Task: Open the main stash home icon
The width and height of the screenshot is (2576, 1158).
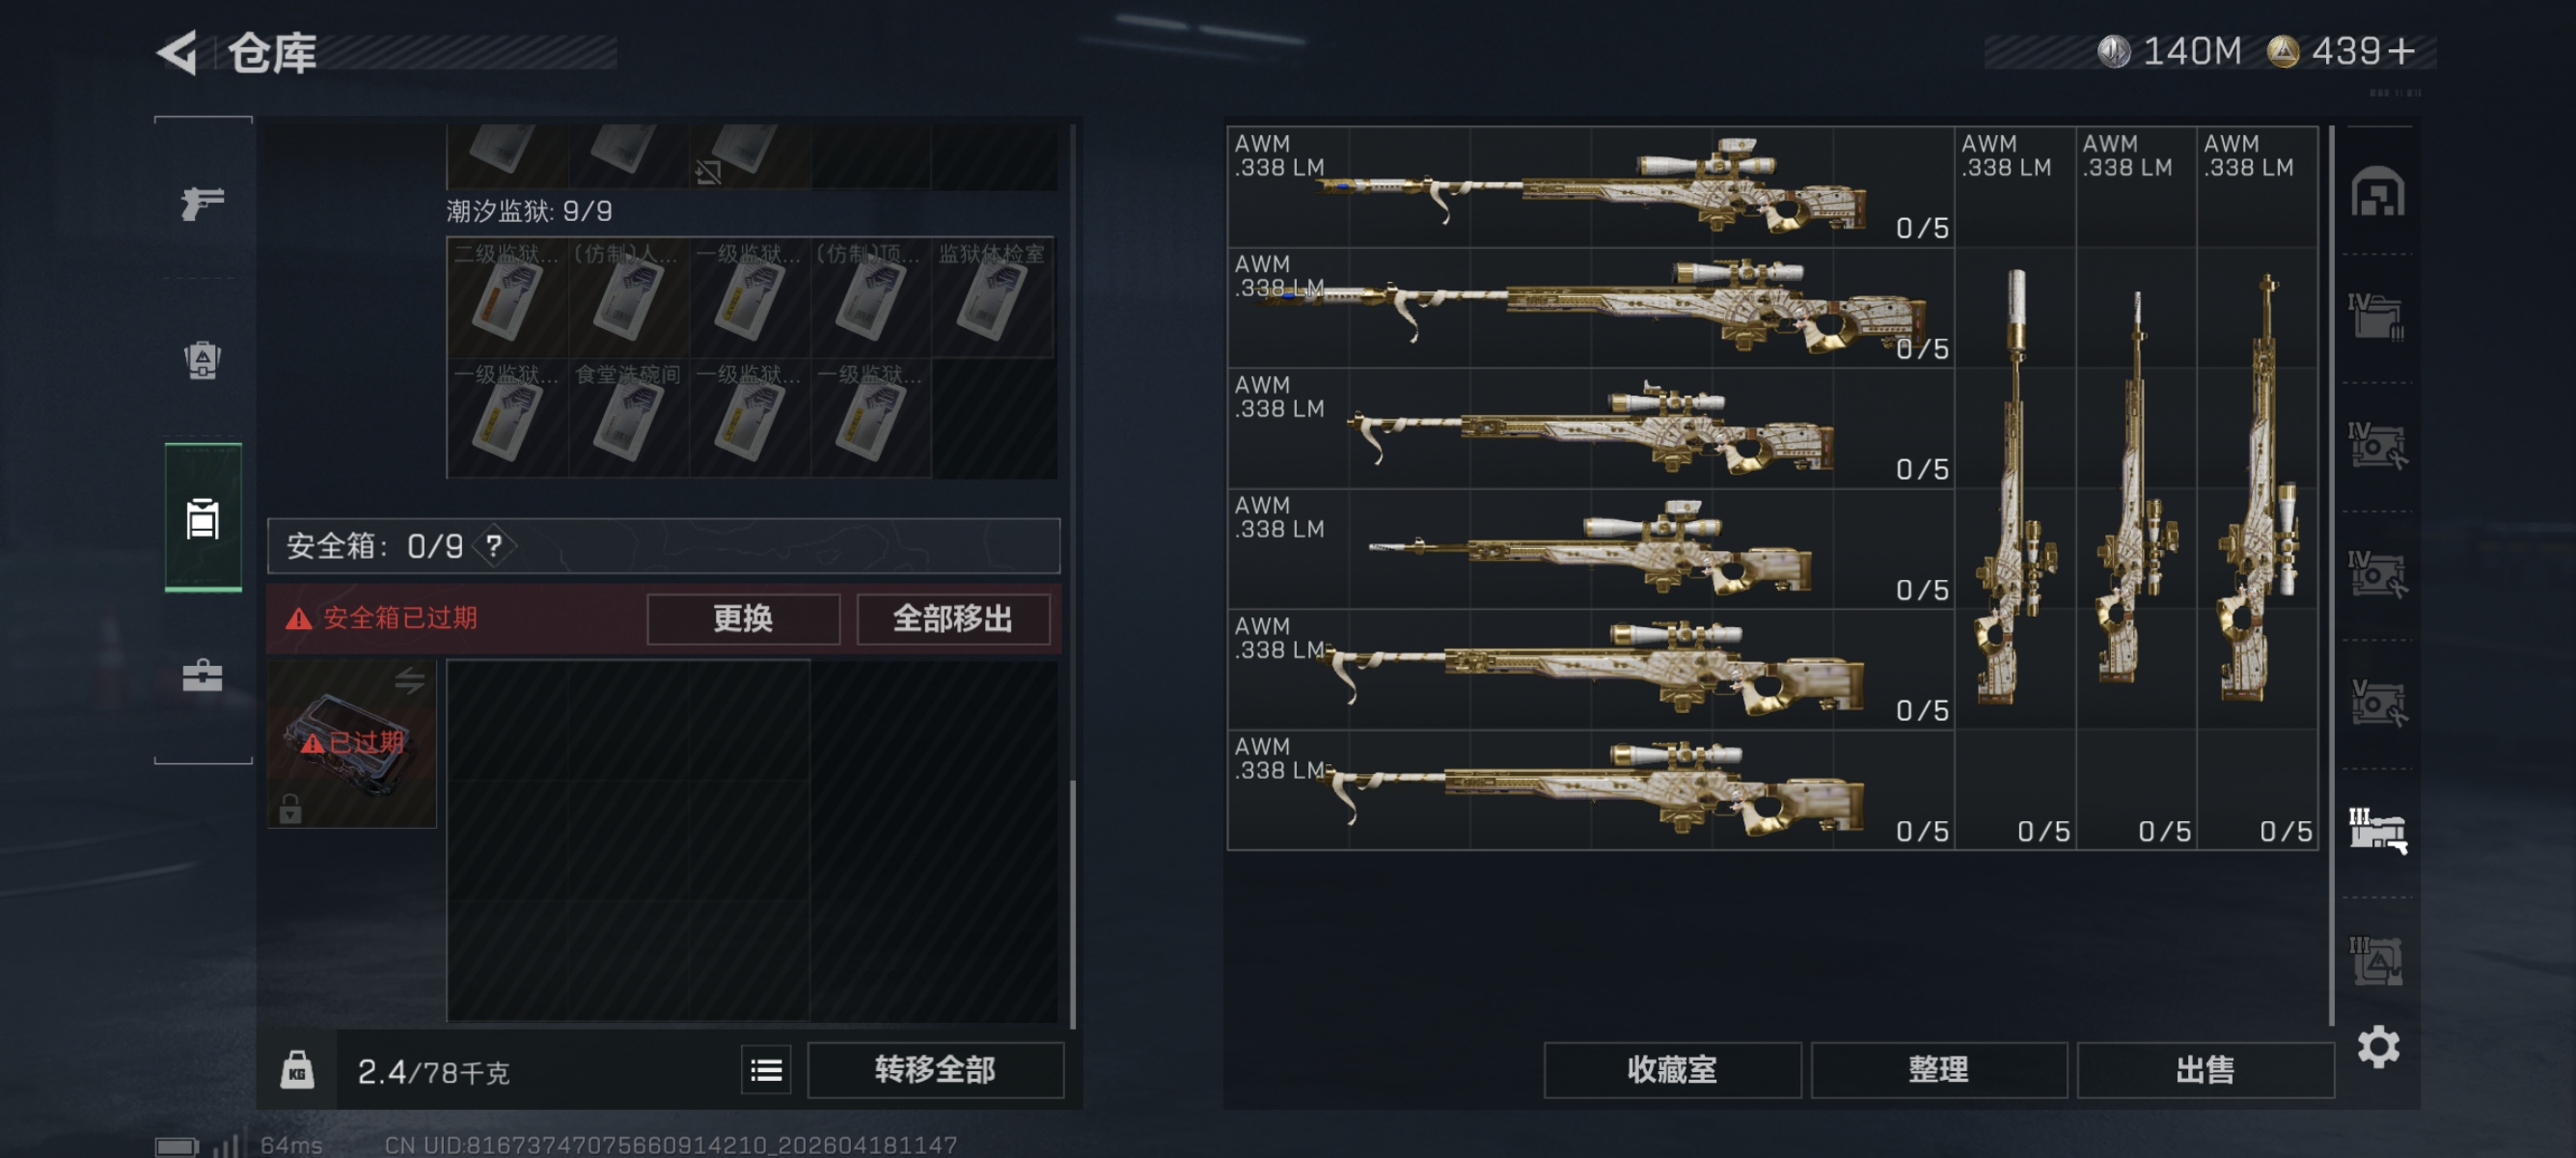Action: 2378,191
